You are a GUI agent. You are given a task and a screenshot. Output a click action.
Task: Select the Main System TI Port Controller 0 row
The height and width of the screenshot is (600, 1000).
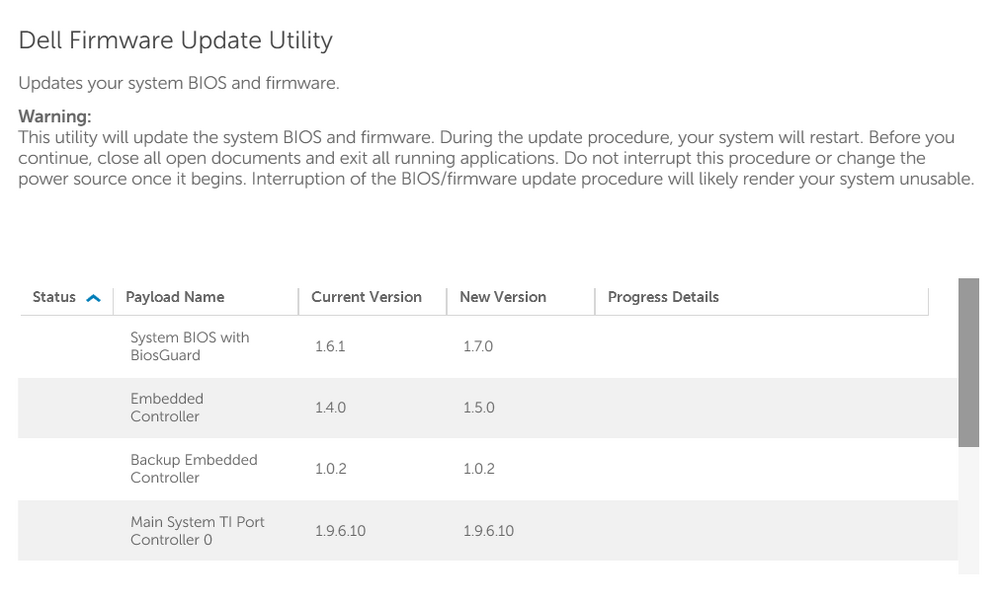pos(197,531)
